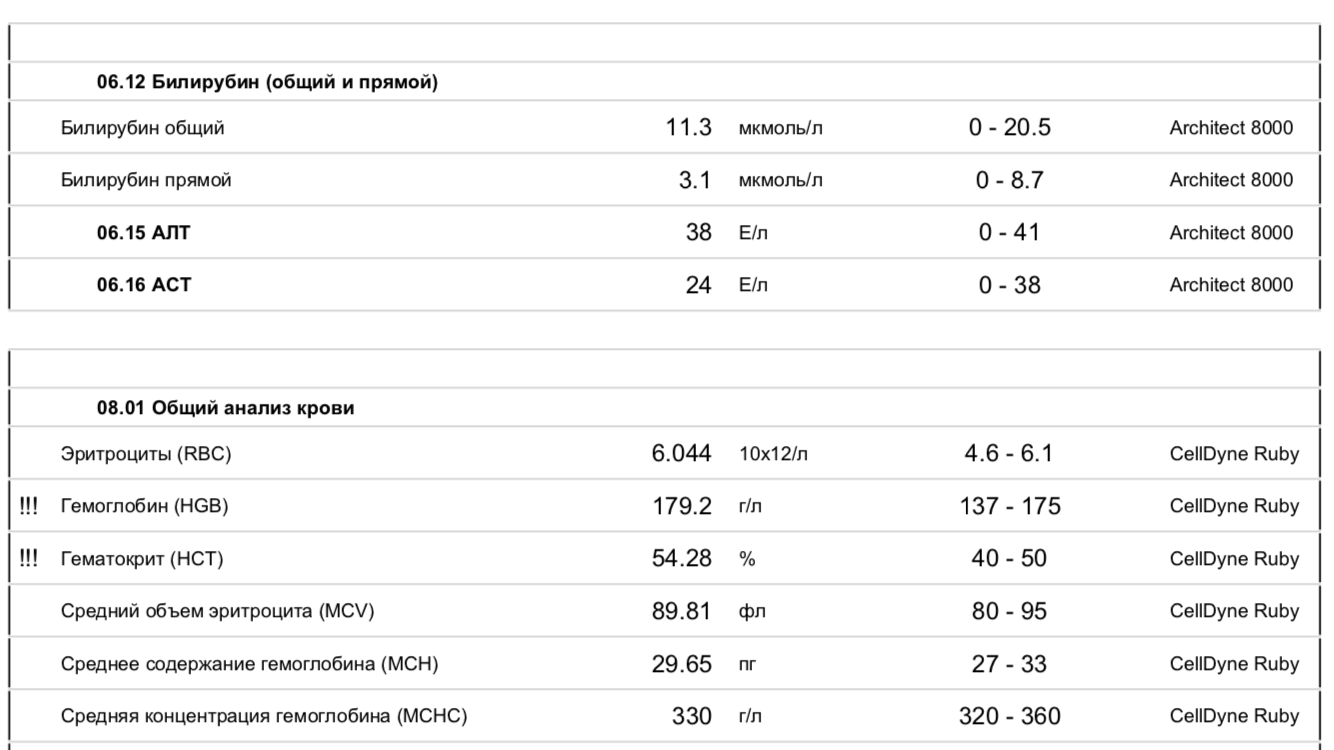Screen dimensions: 1334x750
Task: Click the АСТ reference range 0 - 38
Action: click(x=1009, y=285)
